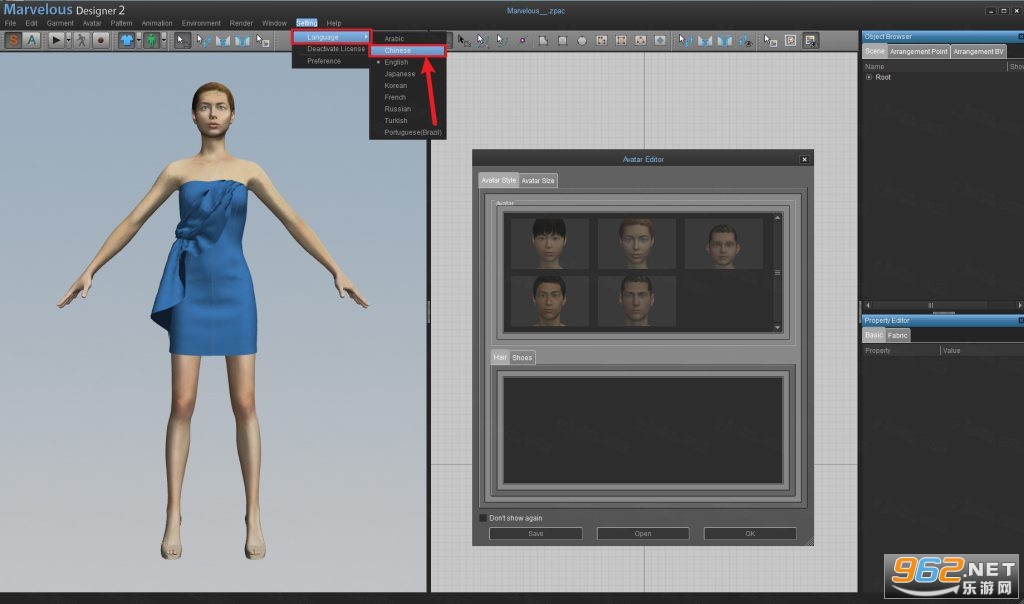Select the rectangle pattern tool

(562, 40)
